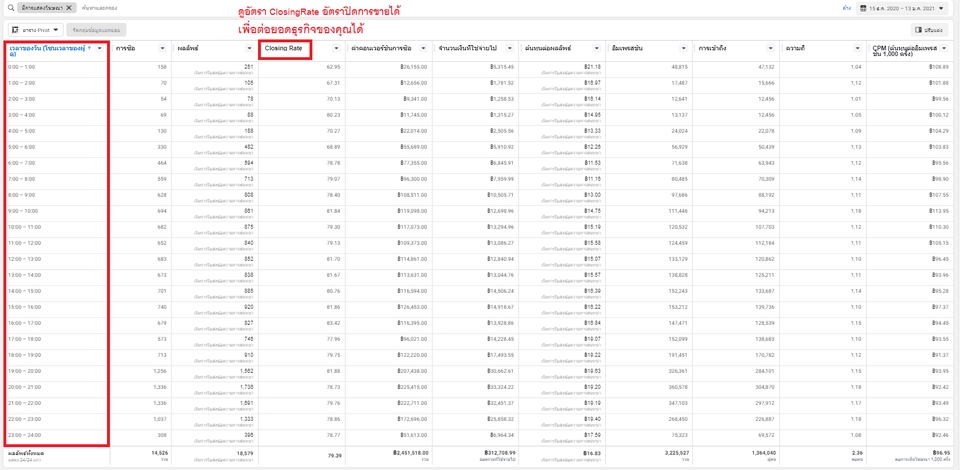Click the blue ล้าง clear link
This screenshot has height=470, width=960.
[847, 9]
